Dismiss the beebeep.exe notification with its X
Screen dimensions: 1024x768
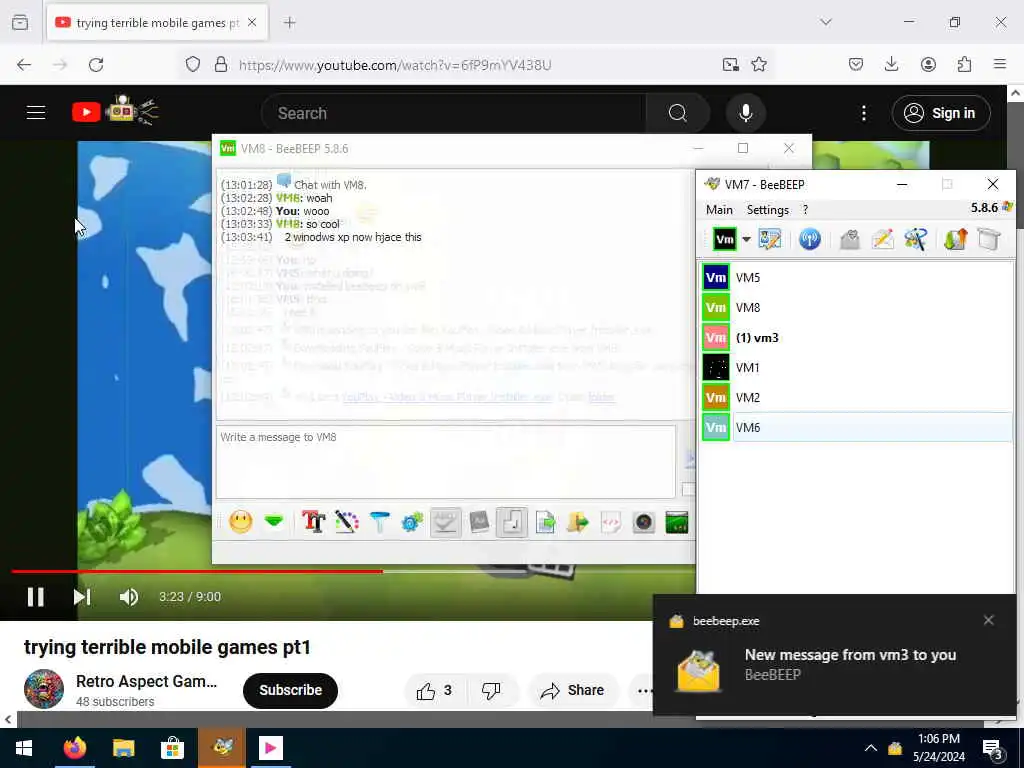(x=989, y=620)
